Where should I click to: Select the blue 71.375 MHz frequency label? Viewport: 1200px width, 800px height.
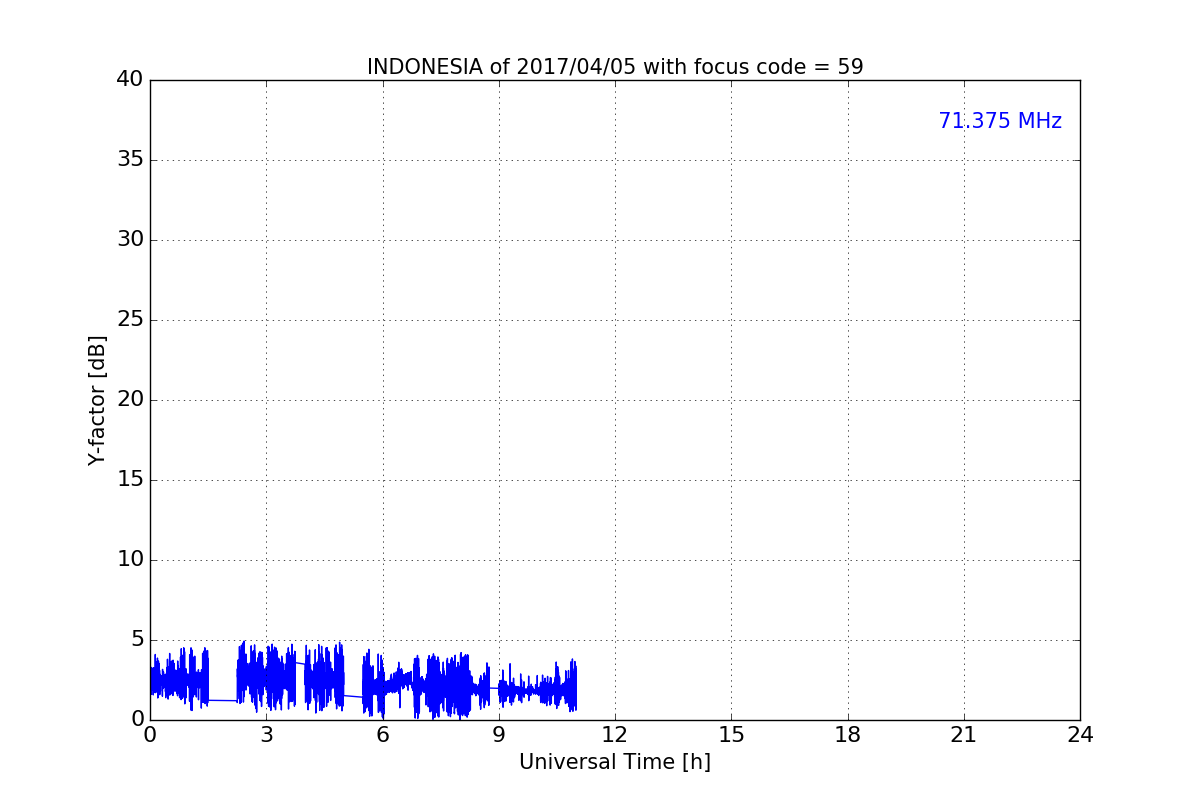point(1000,121)
